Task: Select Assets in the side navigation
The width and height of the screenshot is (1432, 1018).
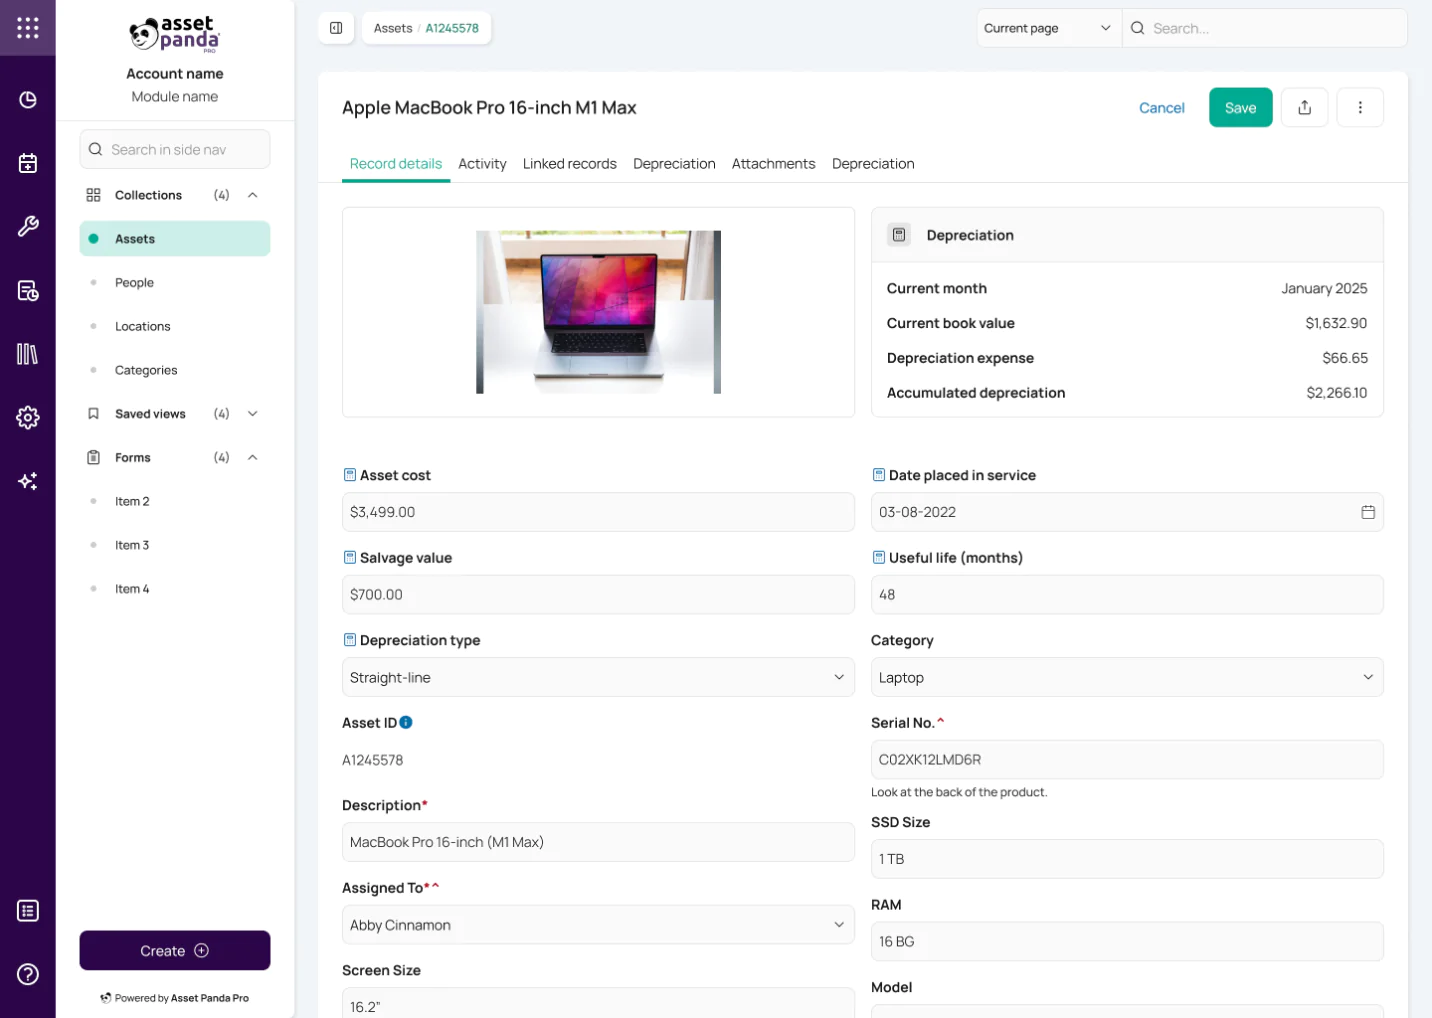Action: (x=175, y=239)
